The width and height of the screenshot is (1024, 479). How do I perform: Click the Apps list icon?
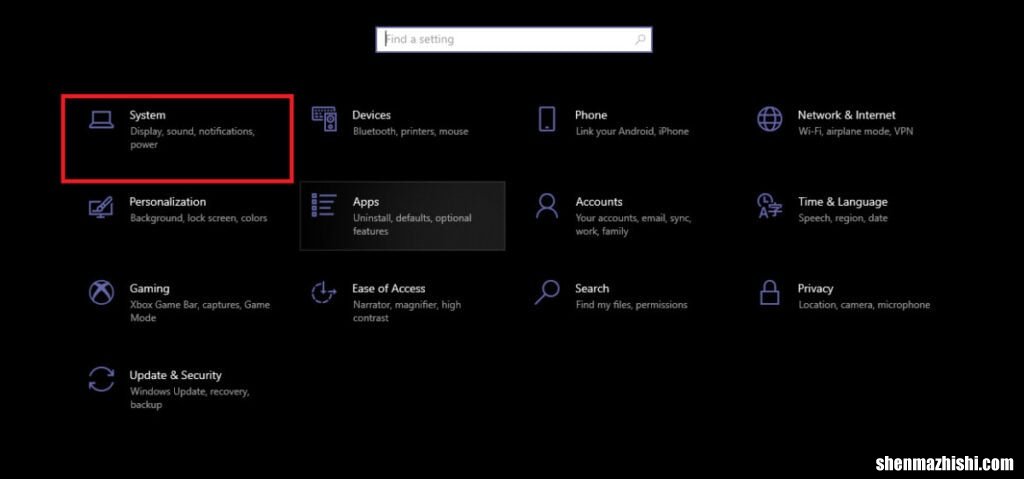pos(324,205)
